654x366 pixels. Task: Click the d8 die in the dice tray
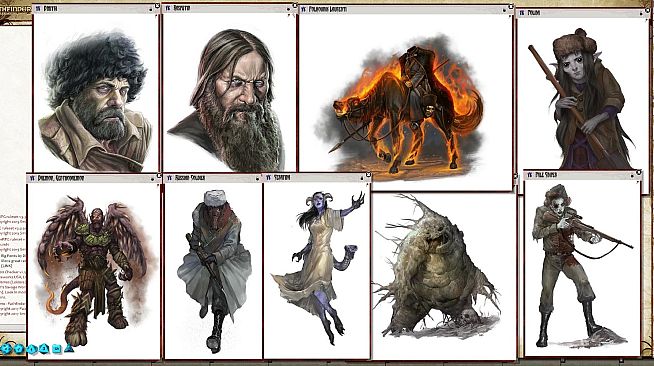click(x=44, y=348)
